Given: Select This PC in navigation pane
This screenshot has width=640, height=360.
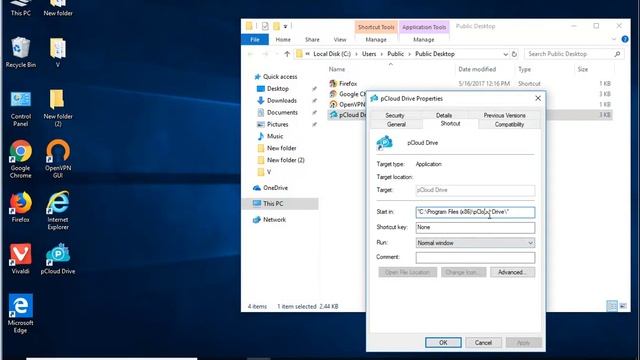Looking at the screenshot, I should pos(273,204).
